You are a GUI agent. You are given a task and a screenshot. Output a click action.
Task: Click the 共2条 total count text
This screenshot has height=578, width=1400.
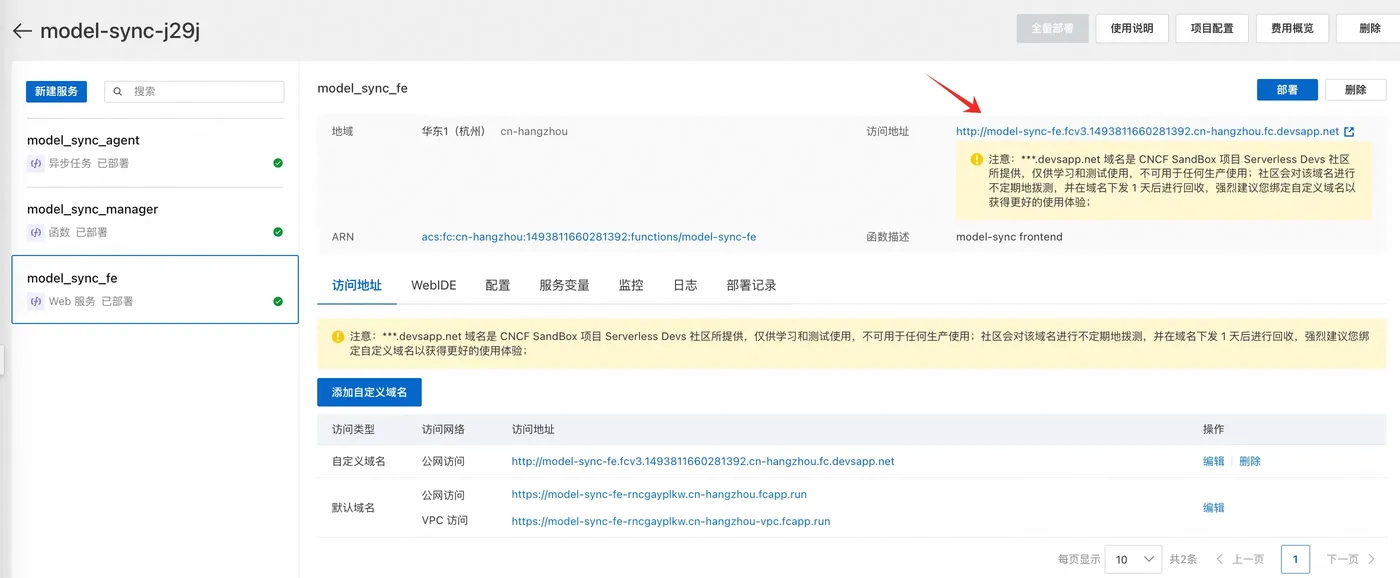coord(1183,559)
